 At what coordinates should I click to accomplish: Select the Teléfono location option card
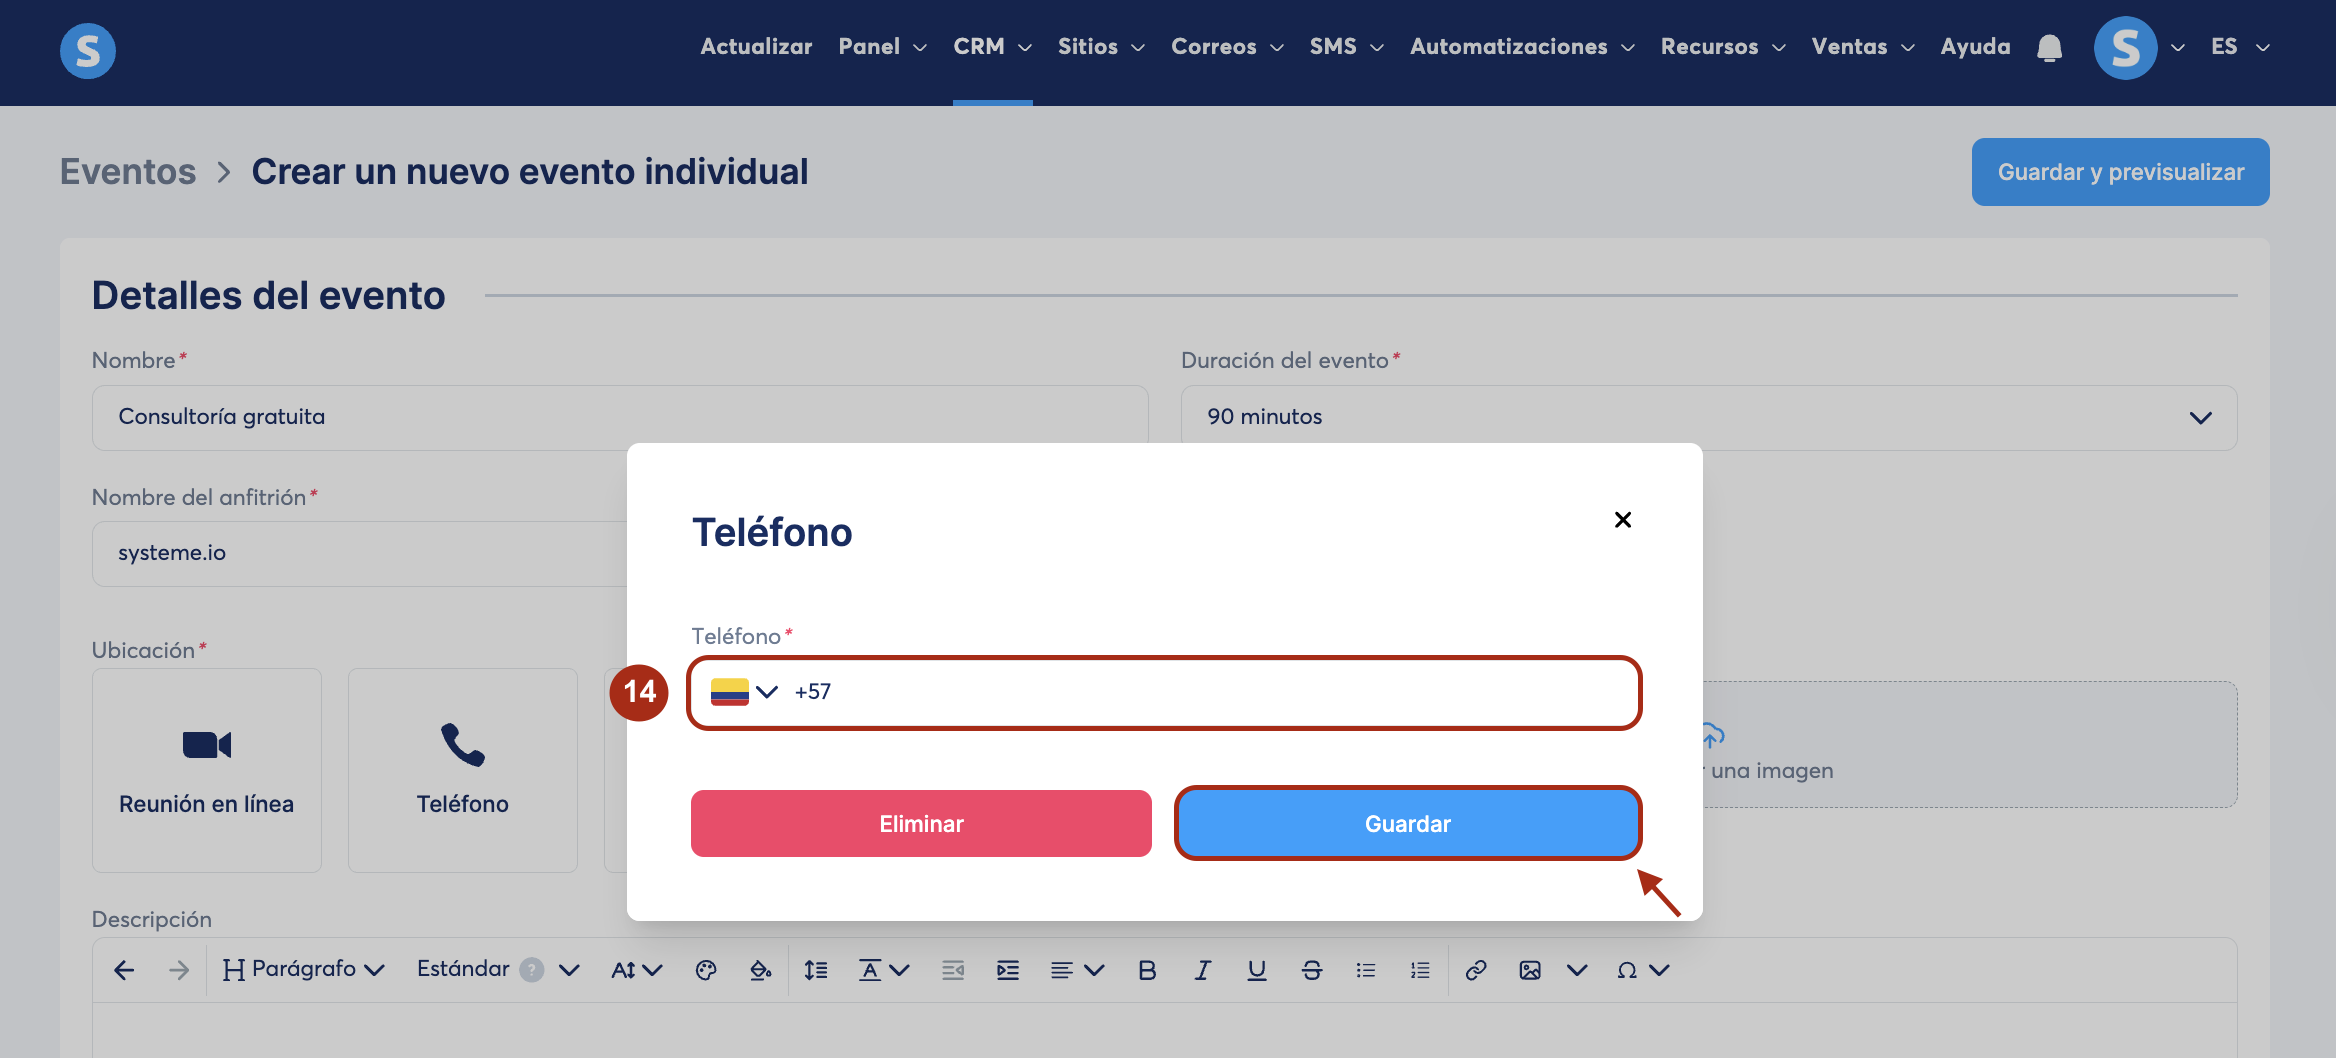[x=463, y=770]
